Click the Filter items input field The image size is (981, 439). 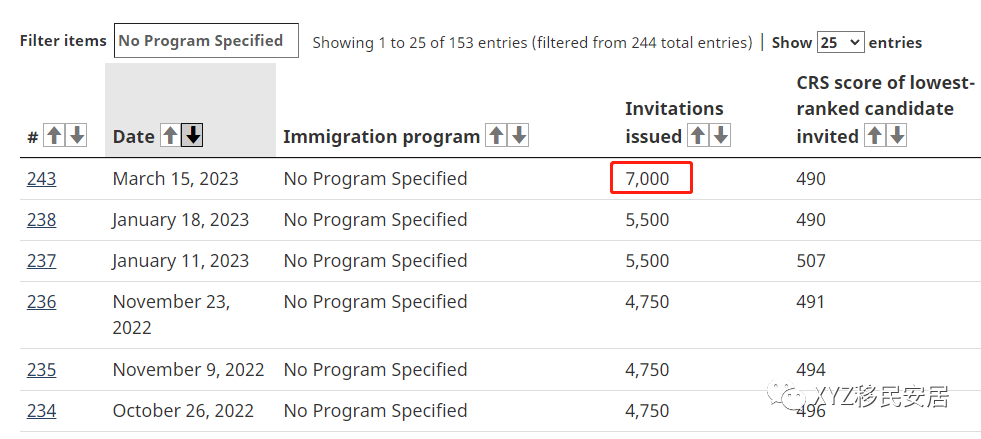pyautogui.click(x=206, y=41)
